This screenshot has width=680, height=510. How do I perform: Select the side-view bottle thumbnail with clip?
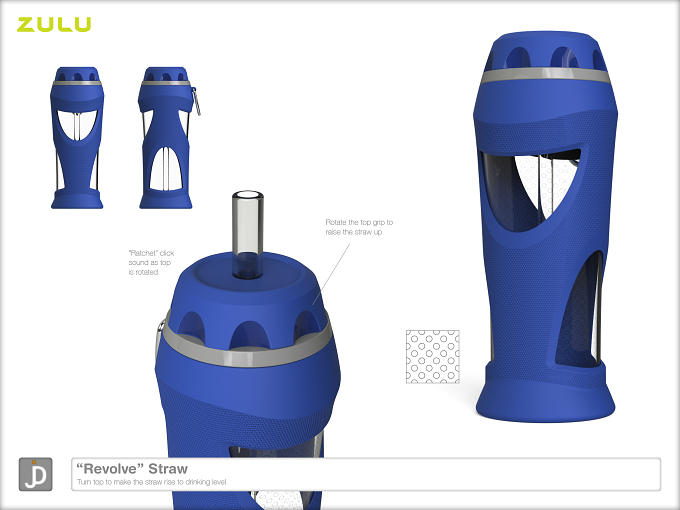point(168,138)
